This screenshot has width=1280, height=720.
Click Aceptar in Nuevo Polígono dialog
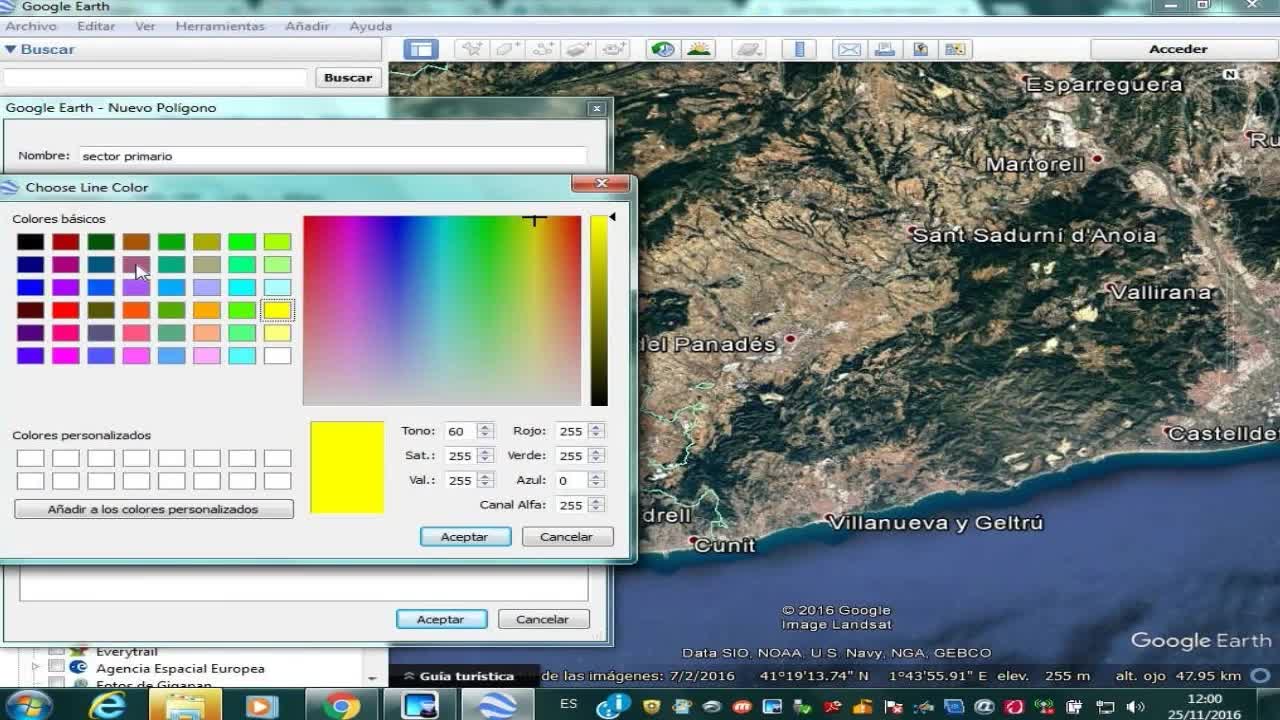click(441, 619)
